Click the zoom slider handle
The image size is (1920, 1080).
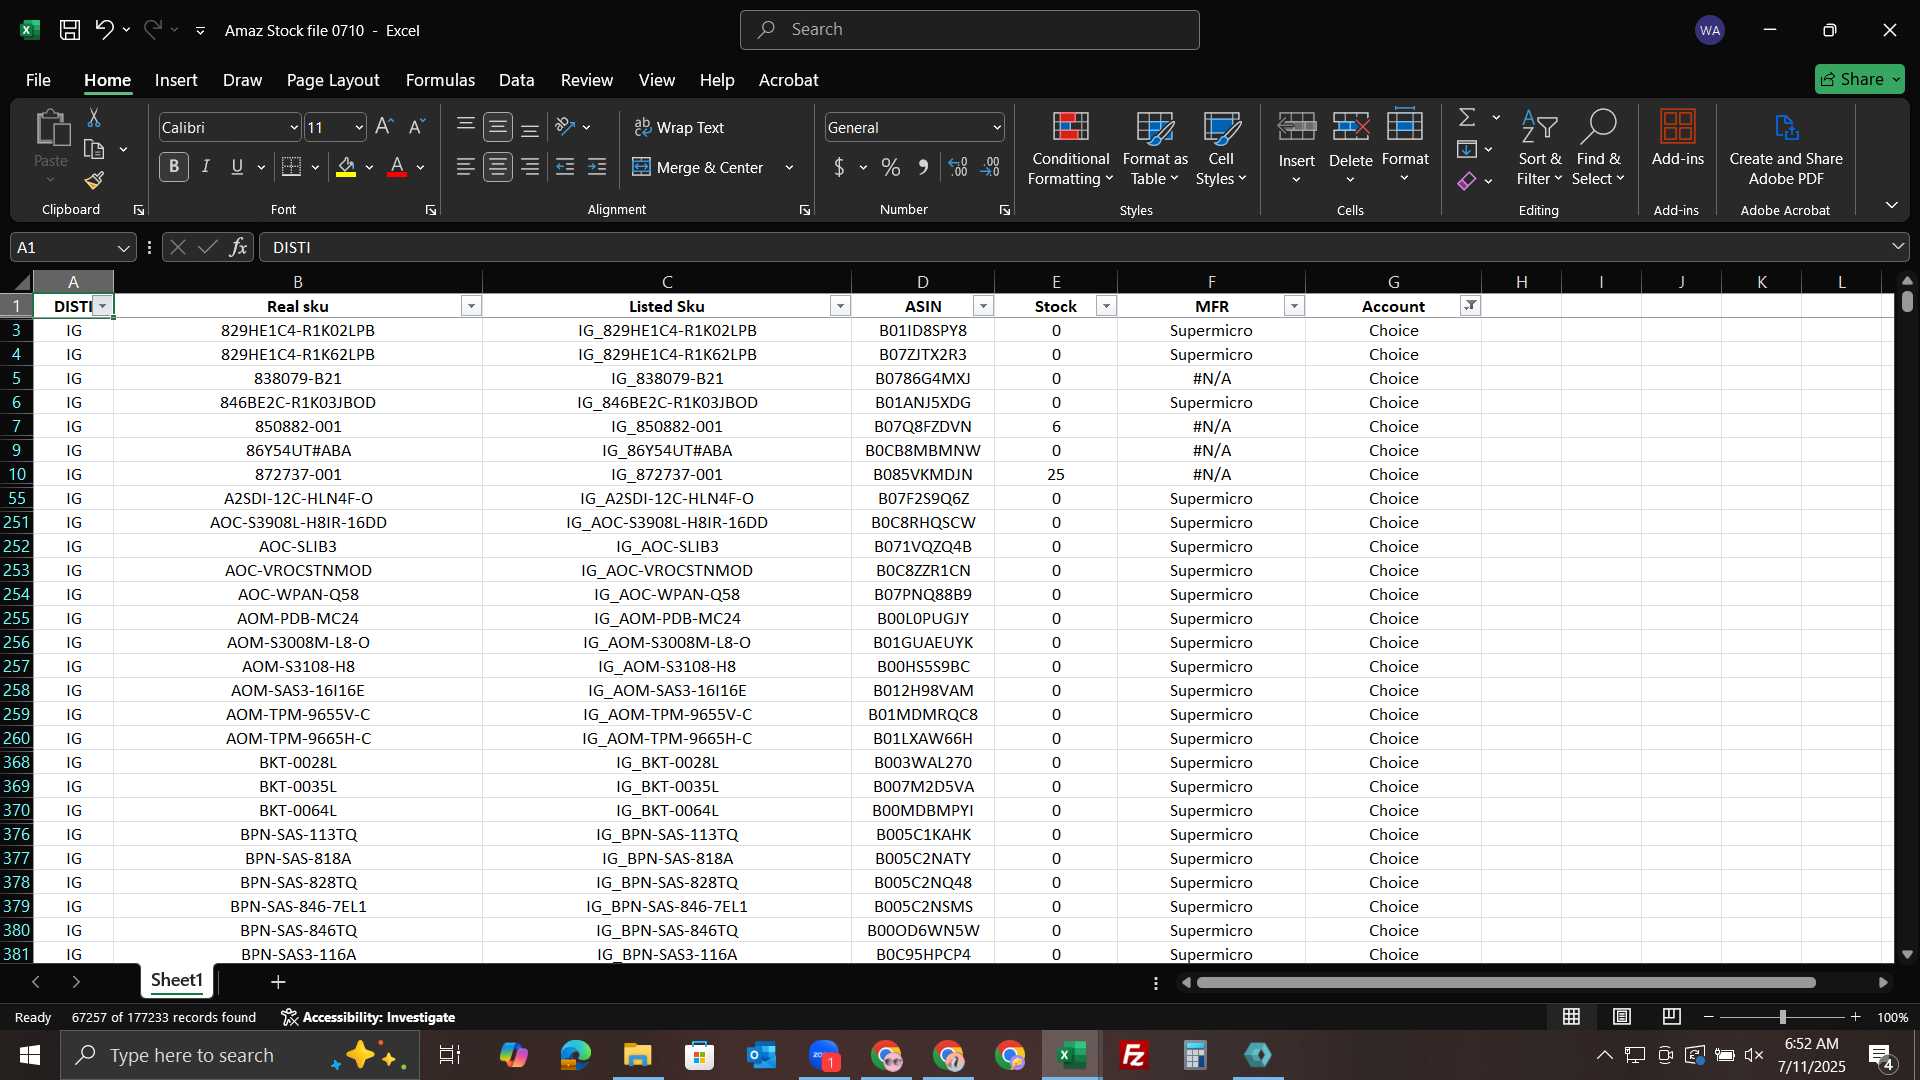[x=1782, y=1017]
